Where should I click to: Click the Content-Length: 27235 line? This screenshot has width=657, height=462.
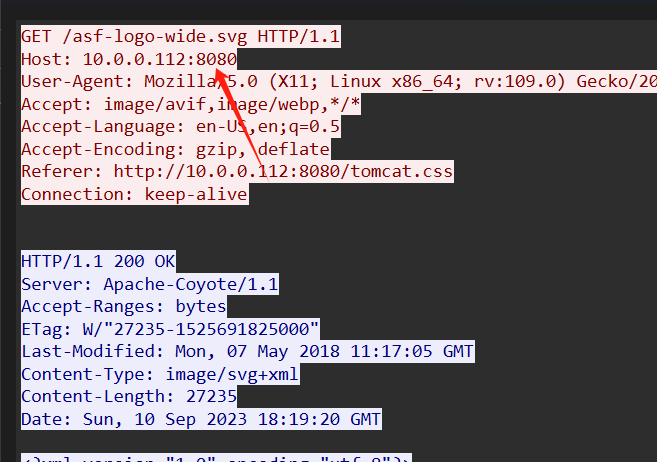129,396
